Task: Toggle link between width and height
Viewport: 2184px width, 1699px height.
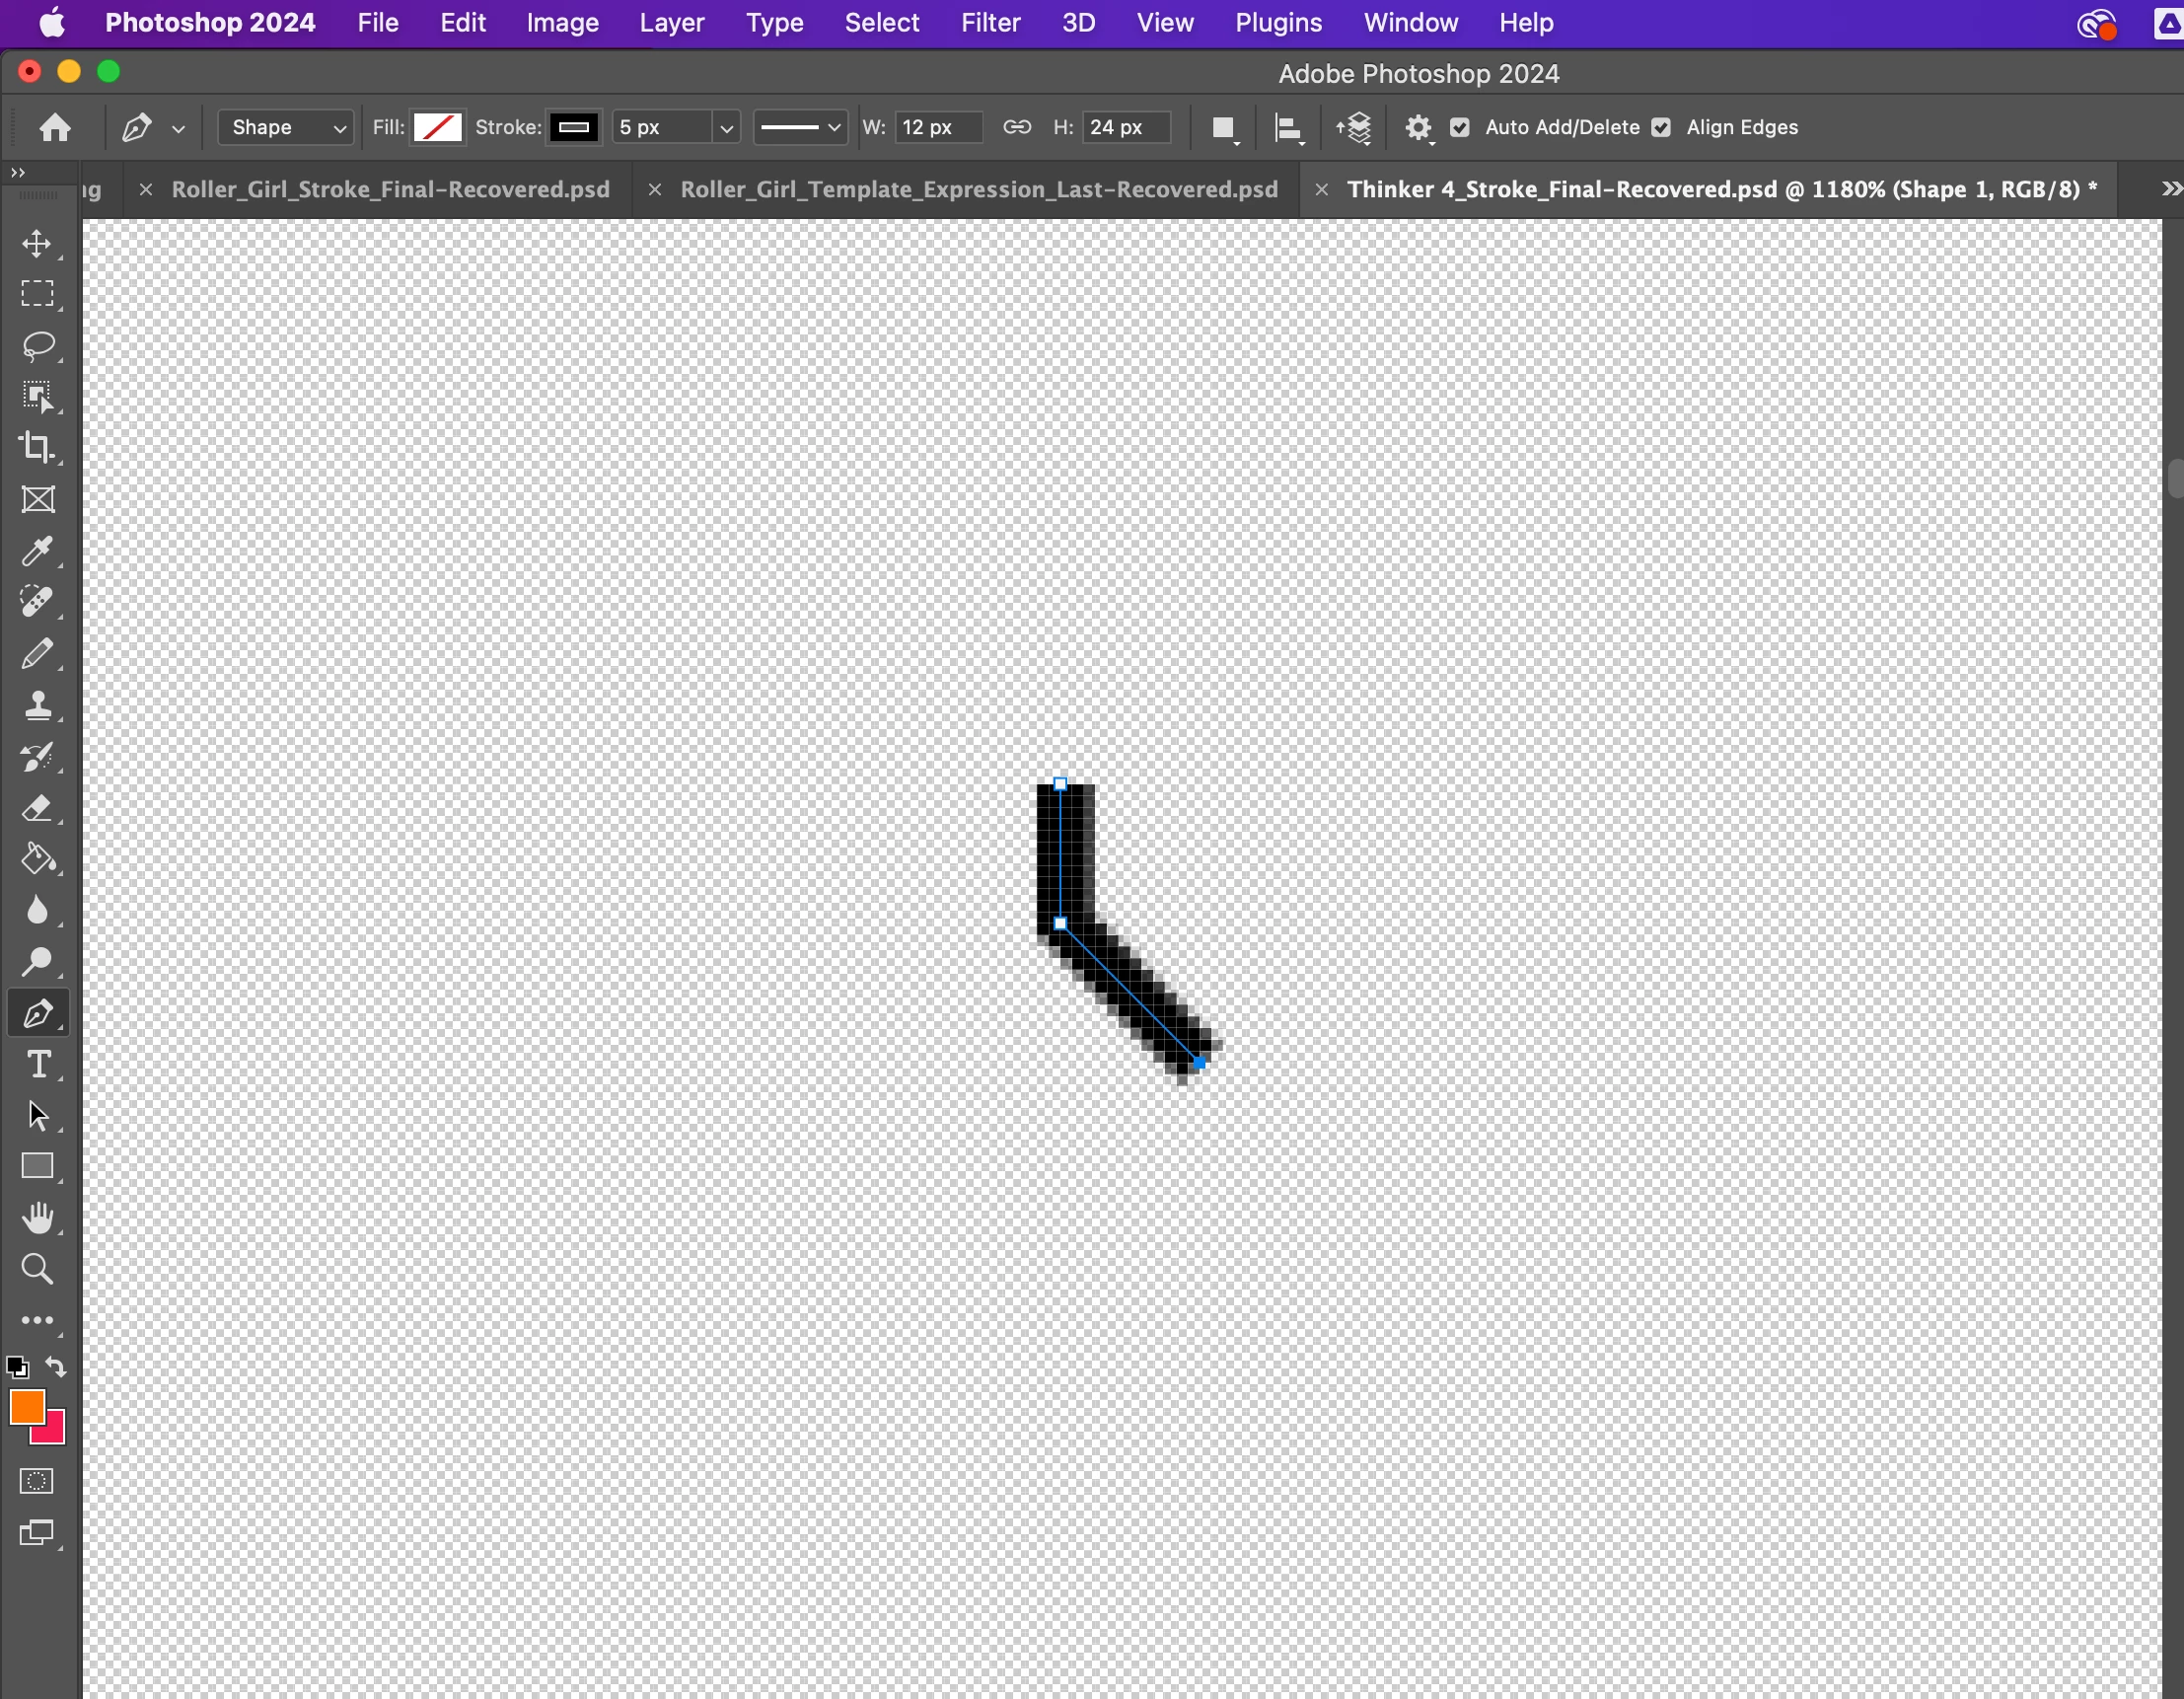Action: coord(1017,127)
